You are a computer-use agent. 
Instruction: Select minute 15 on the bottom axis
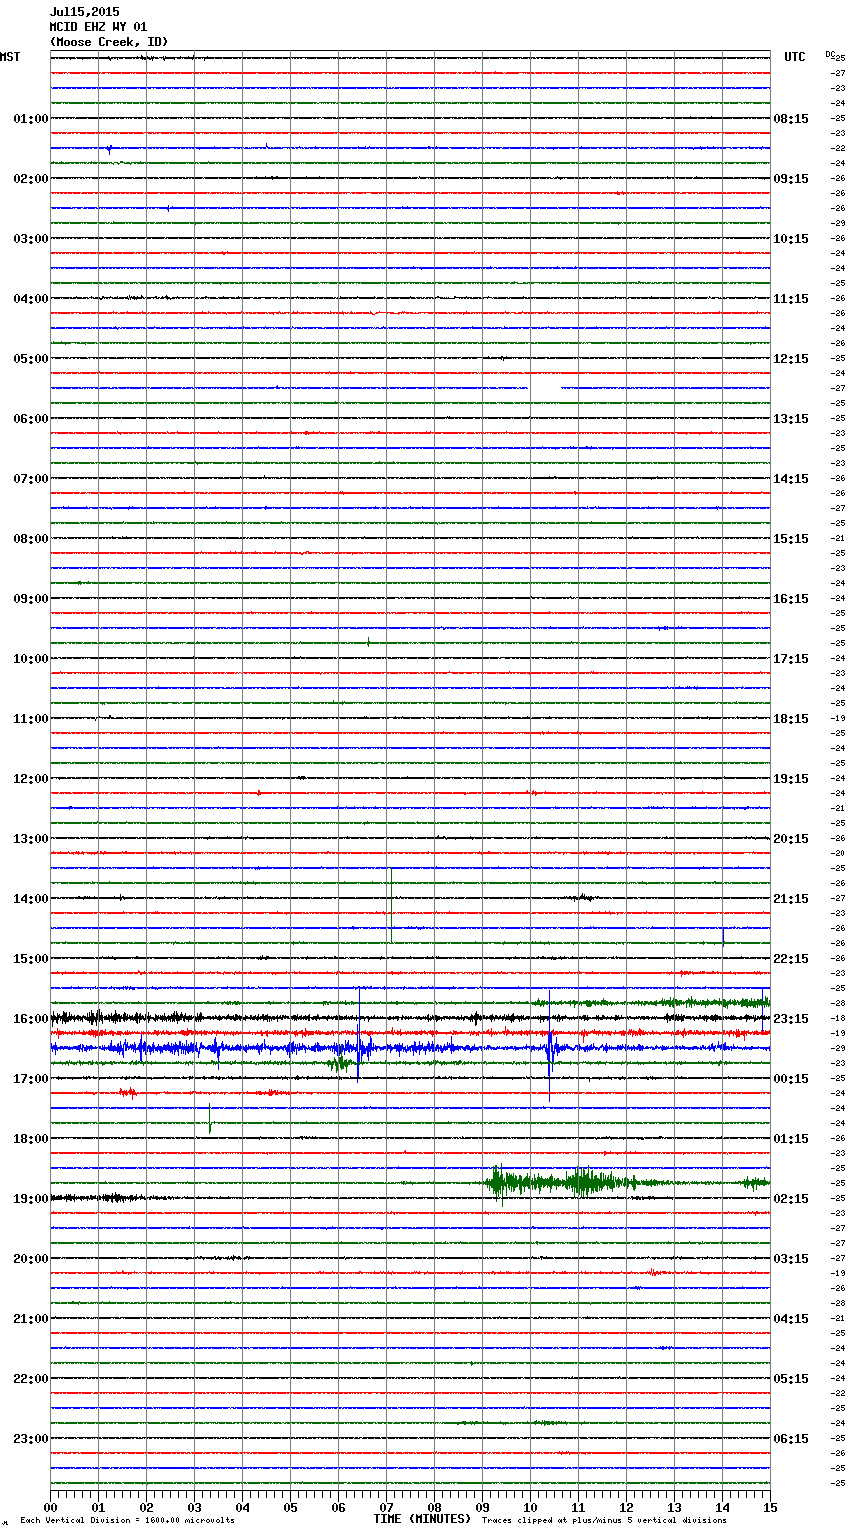(x=769, y=1507)
